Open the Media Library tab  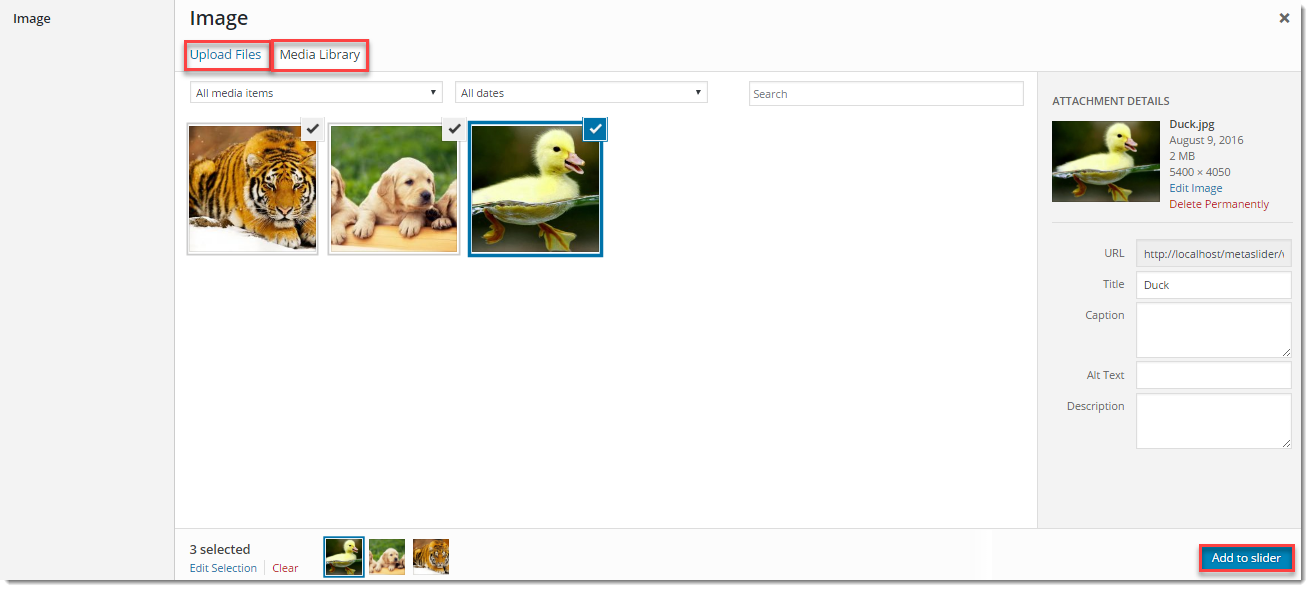(x=320, y=55)
